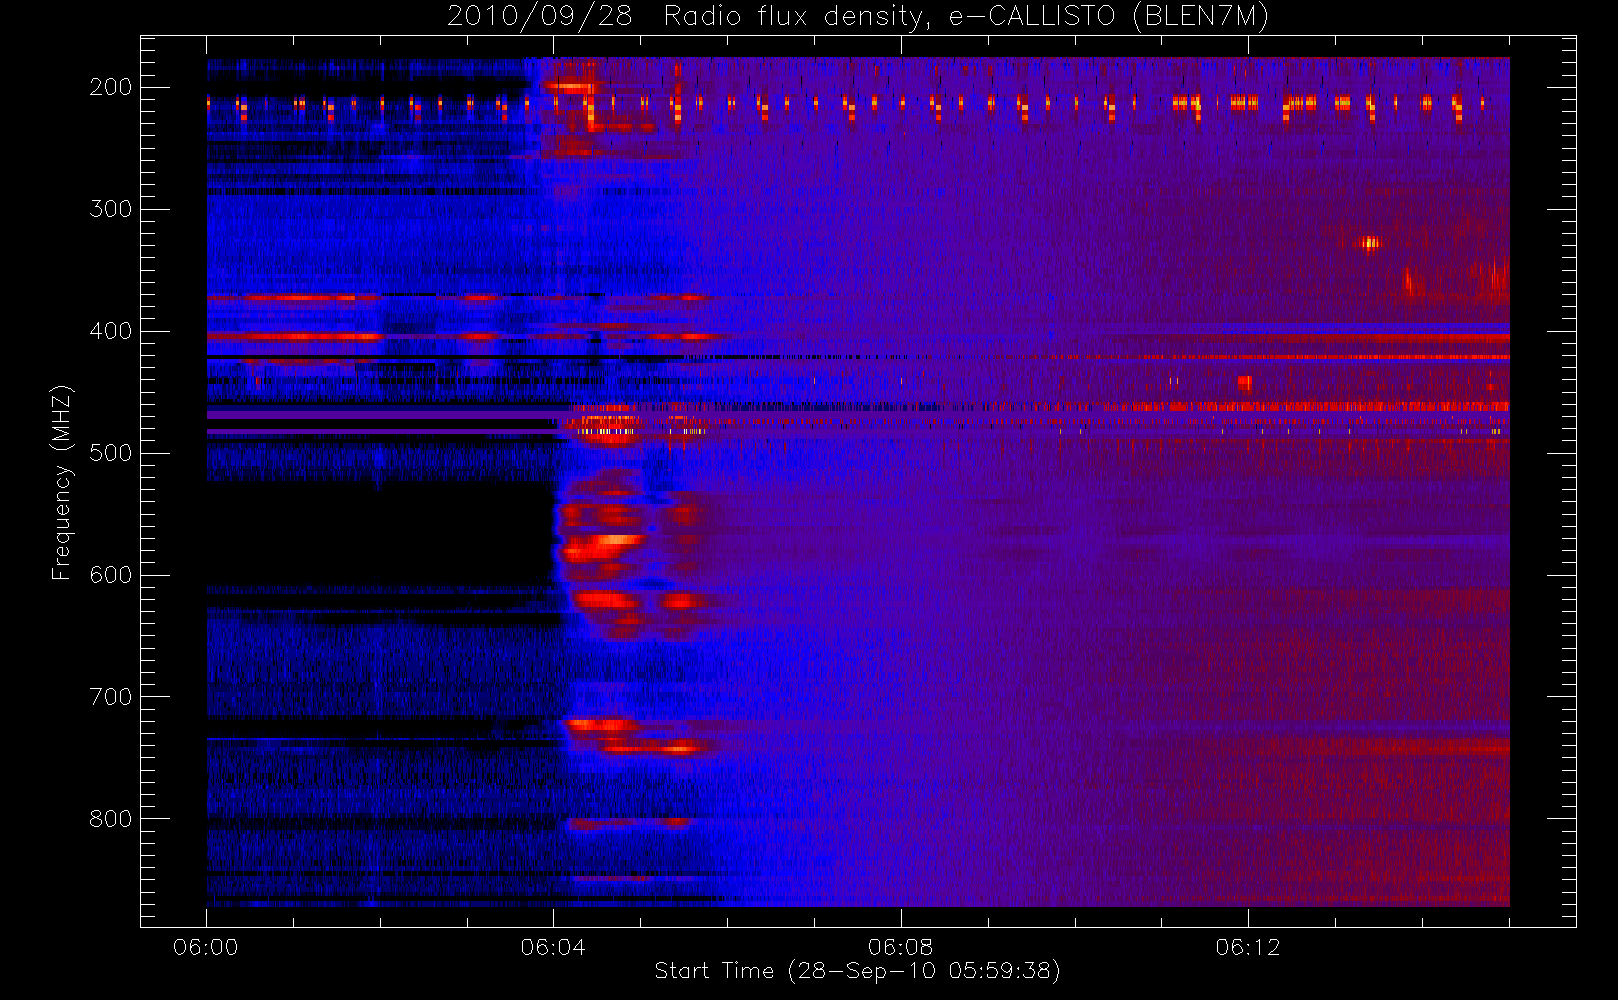Select the '600' frequency axis label
Viewport: 1618px width, 1000px height.
[110, 575]
